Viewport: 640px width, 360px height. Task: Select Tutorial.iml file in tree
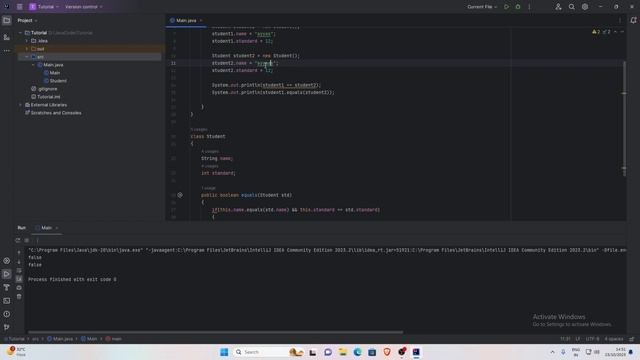point(49,97)
